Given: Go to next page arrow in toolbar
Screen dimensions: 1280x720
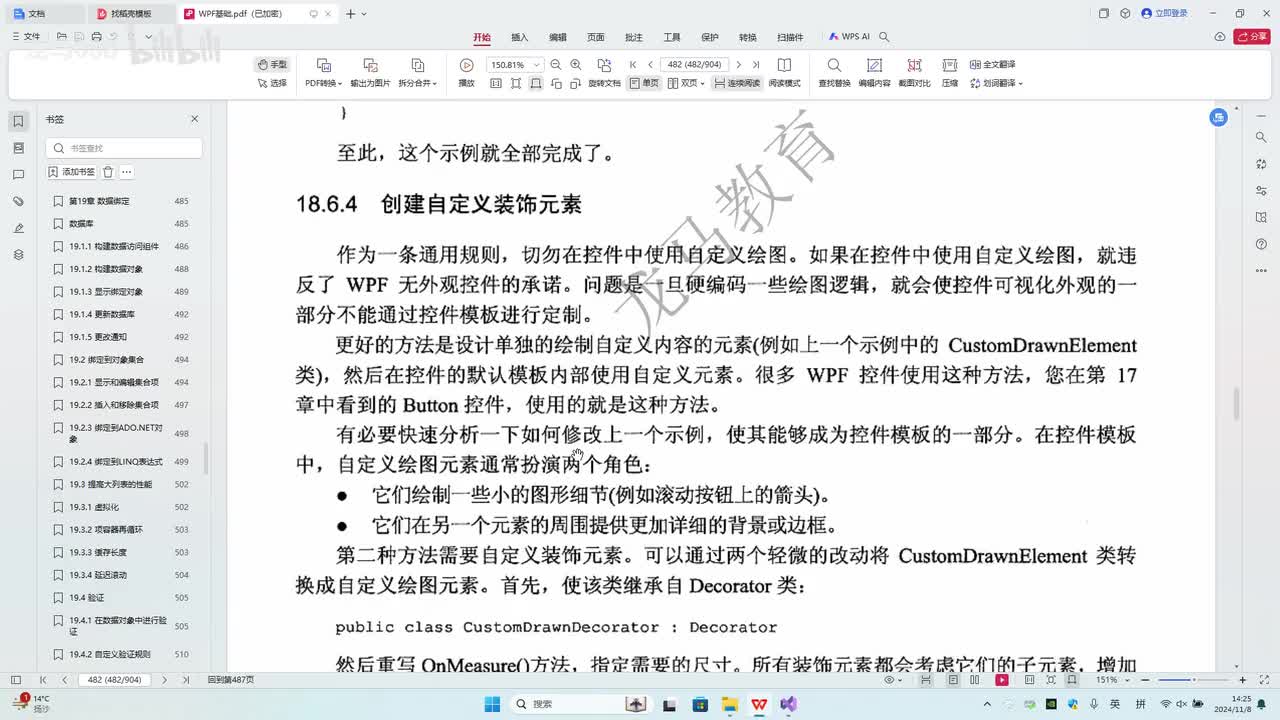Looking at the screenshot, I should 738,65.
